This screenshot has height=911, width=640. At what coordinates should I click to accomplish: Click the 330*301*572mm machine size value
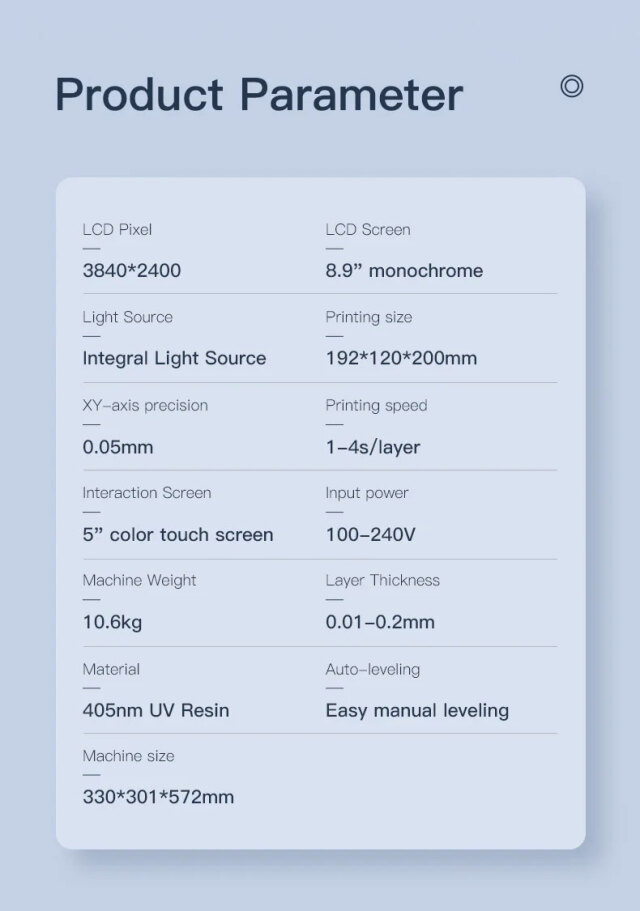coord(158,797)
